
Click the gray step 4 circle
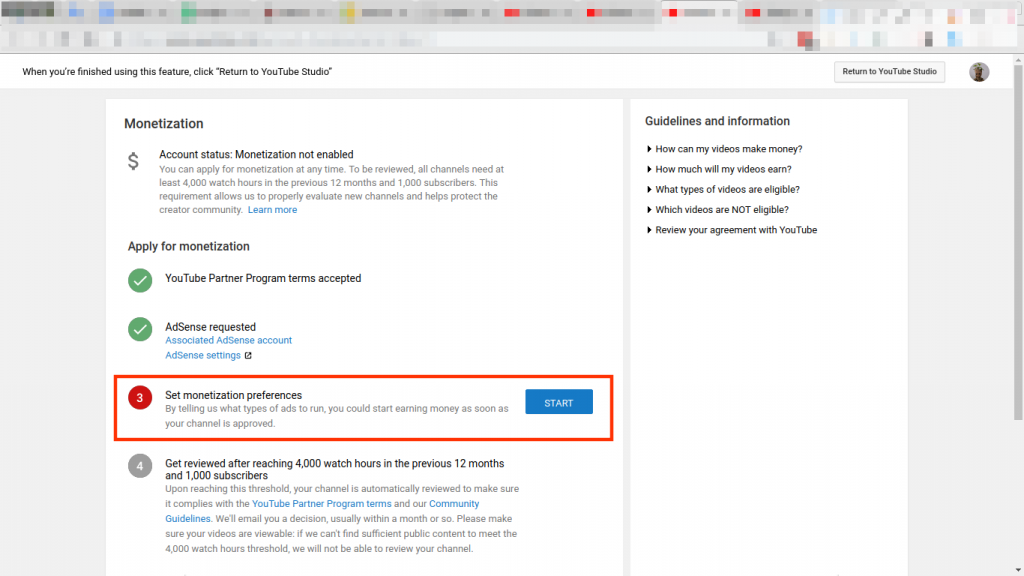[140, 466]
